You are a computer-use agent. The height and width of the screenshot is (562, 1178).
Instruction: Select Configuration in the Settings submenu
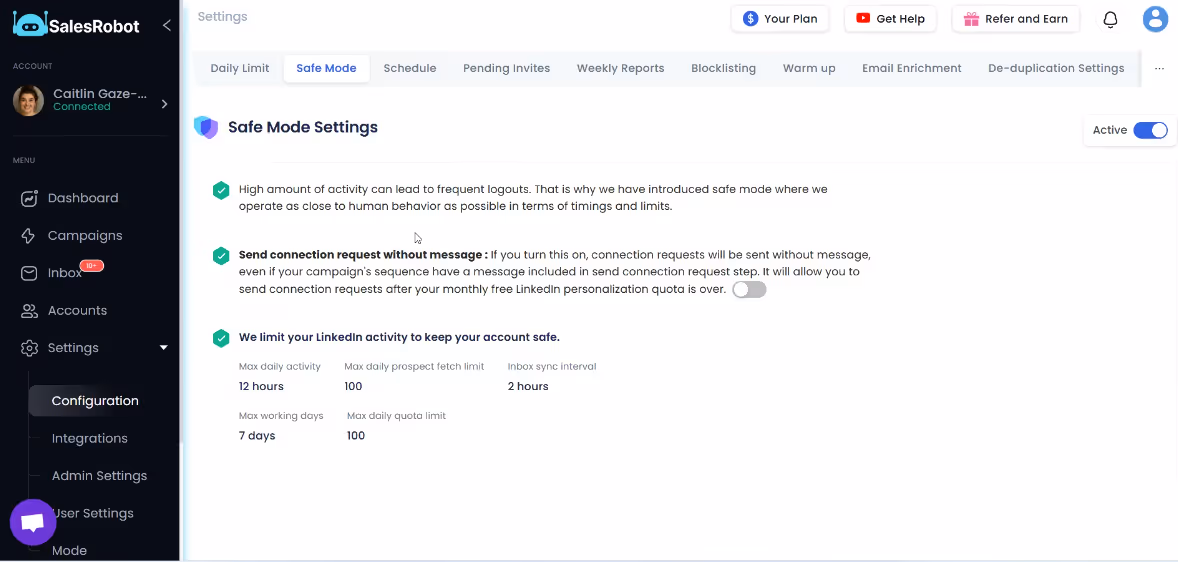pyautogui.click(x=95, y=400)
